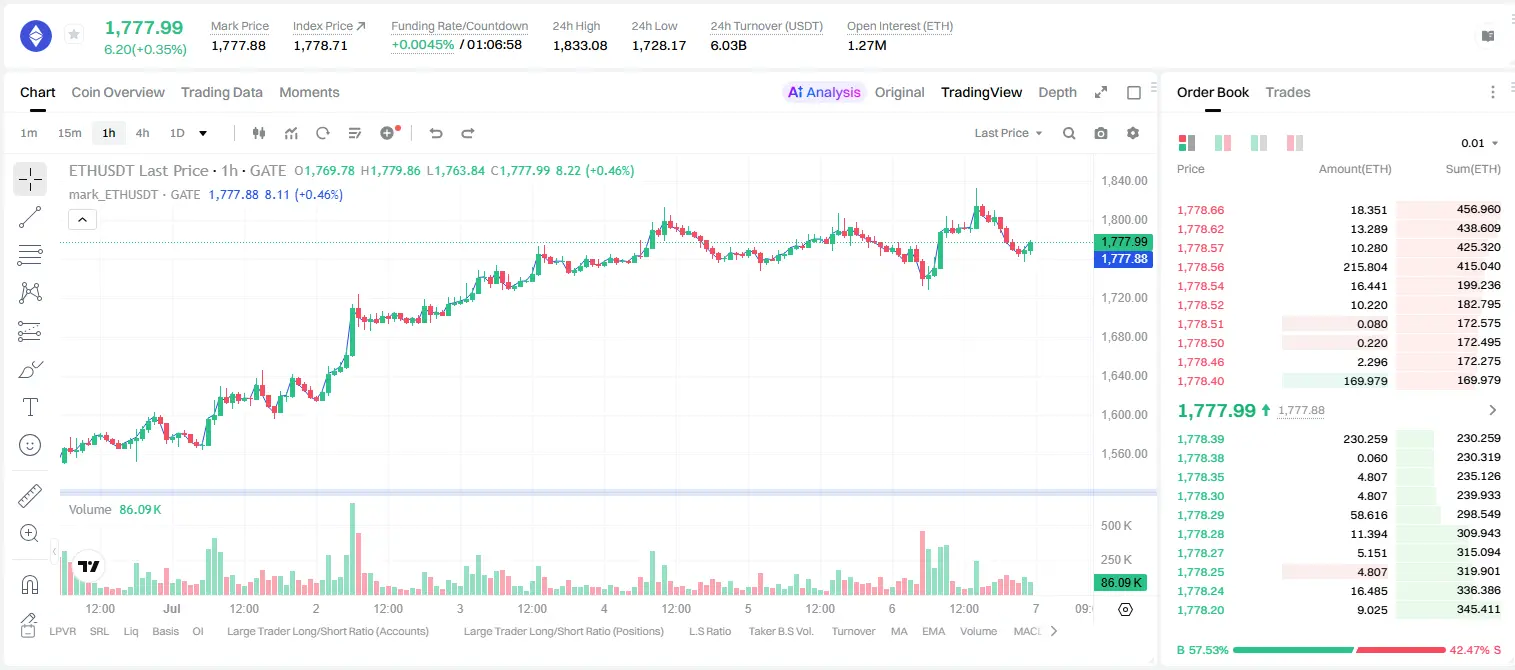1515x670 pixels.
Task: Add ETH to favorites with star
Action: pyautogui.click(x=74, y=35)
